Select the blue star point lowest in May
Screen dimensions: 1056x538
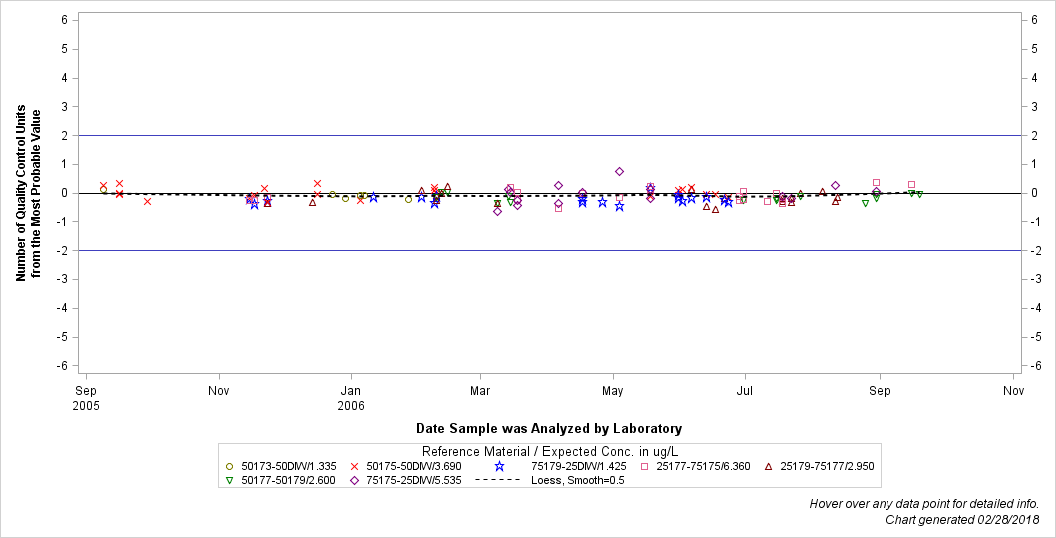click(x=620, y=207)
